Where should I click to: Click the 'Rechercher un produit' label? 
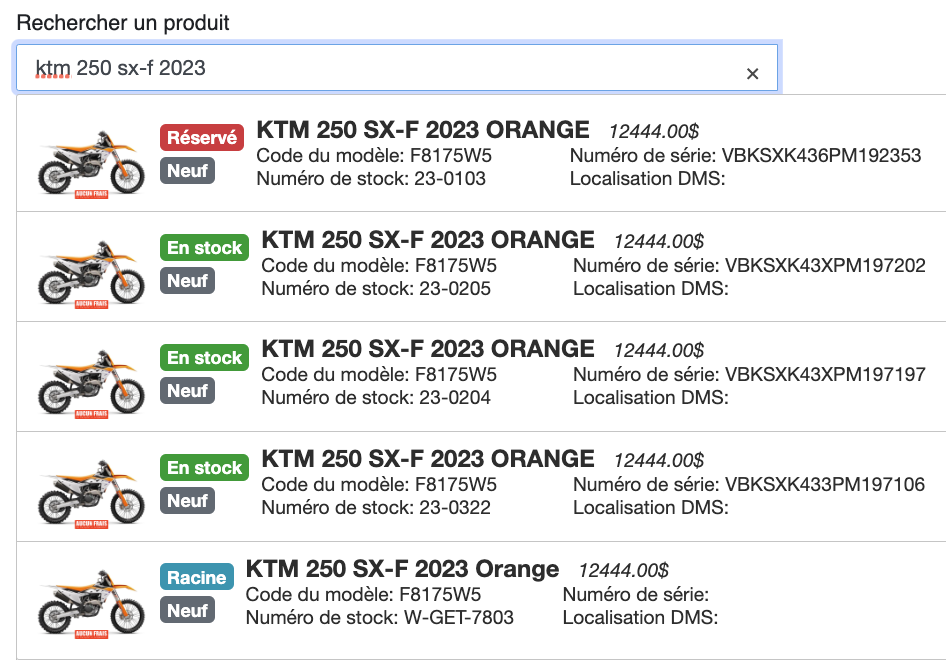[123, 23]
